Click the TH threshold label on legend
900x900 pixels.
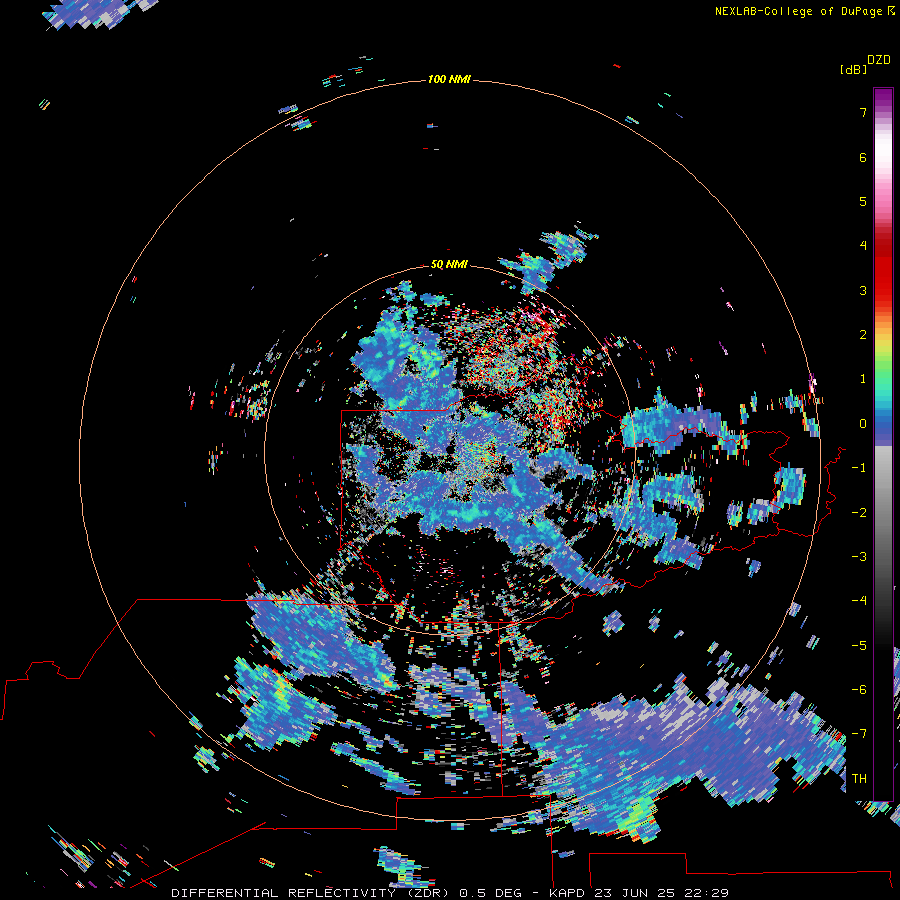pos(859,779)
